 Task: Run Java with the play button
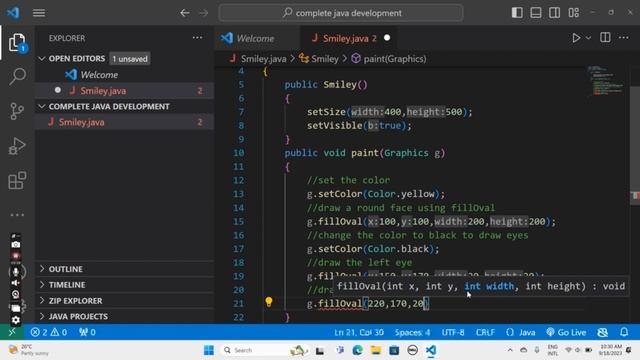tap(576, 38)
